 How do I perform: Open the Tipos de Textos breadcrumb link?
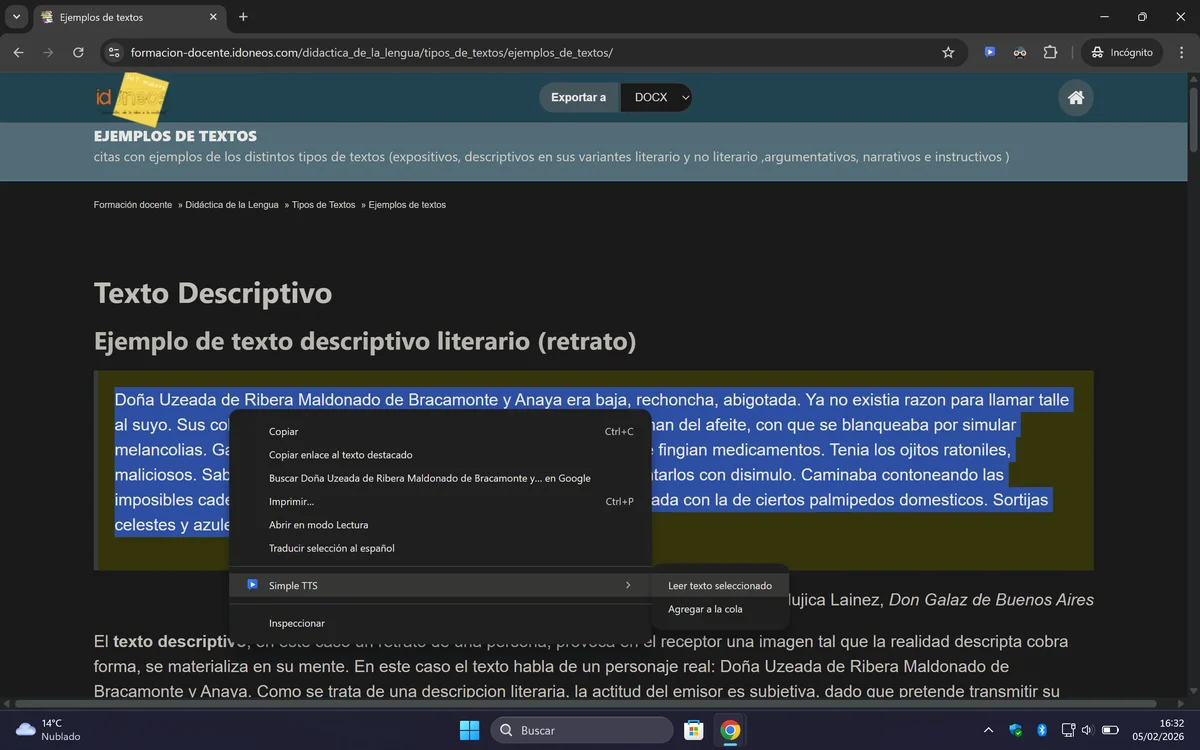coord(323,204)
